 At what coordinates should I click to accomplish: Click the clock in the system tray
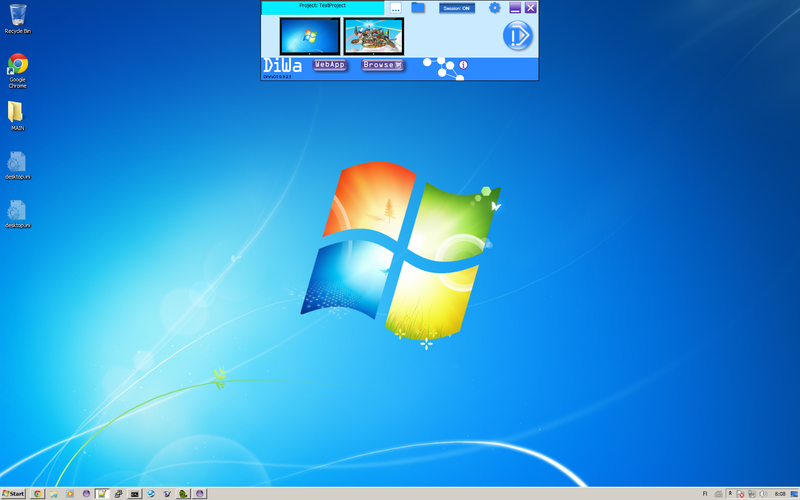pos(780,493)
